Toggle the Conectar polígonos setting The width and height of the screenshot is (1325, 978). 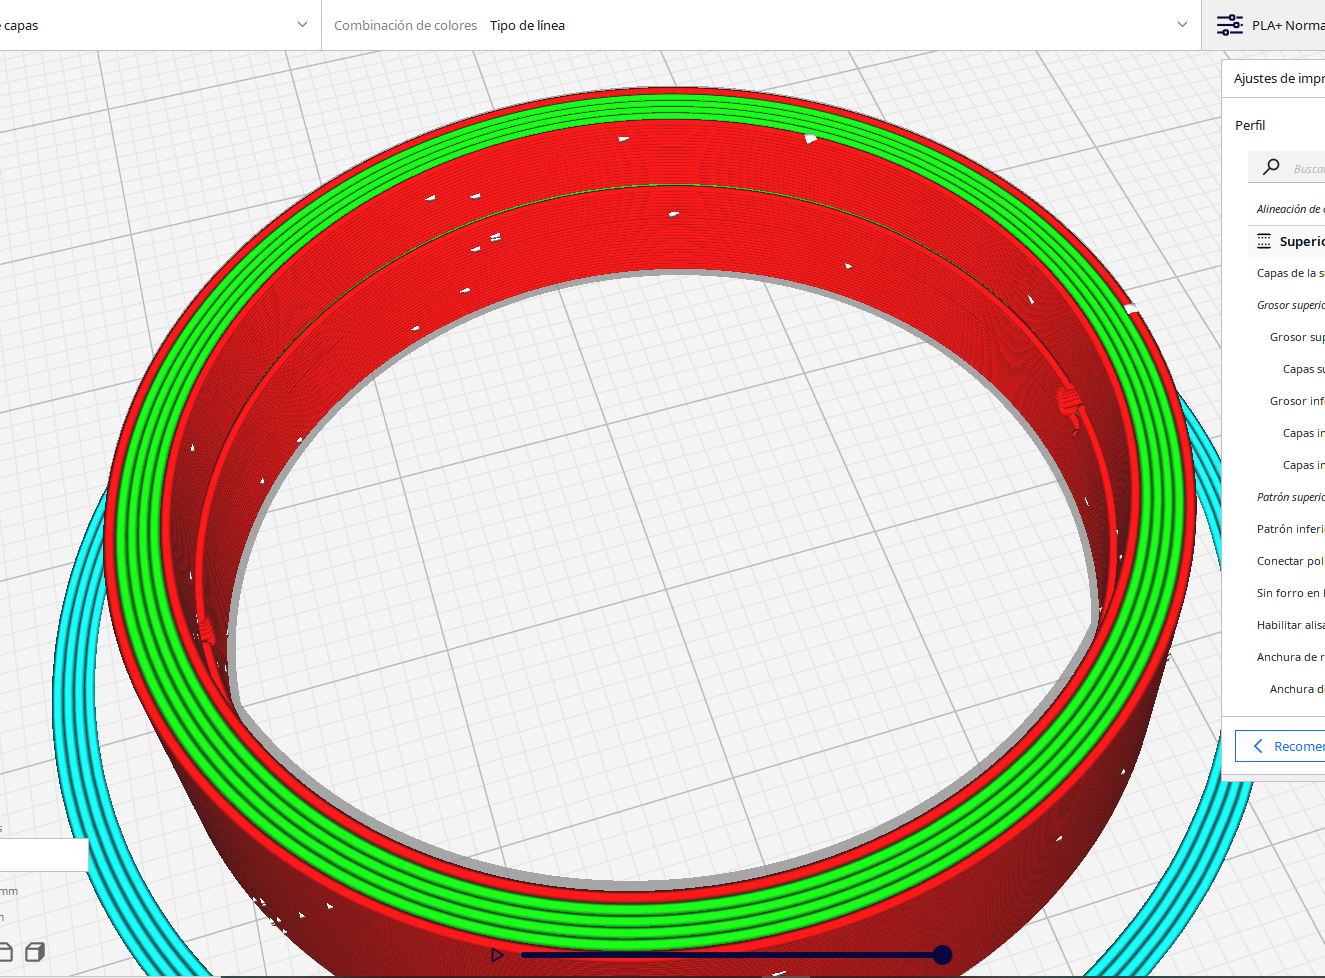point(1290,560)
